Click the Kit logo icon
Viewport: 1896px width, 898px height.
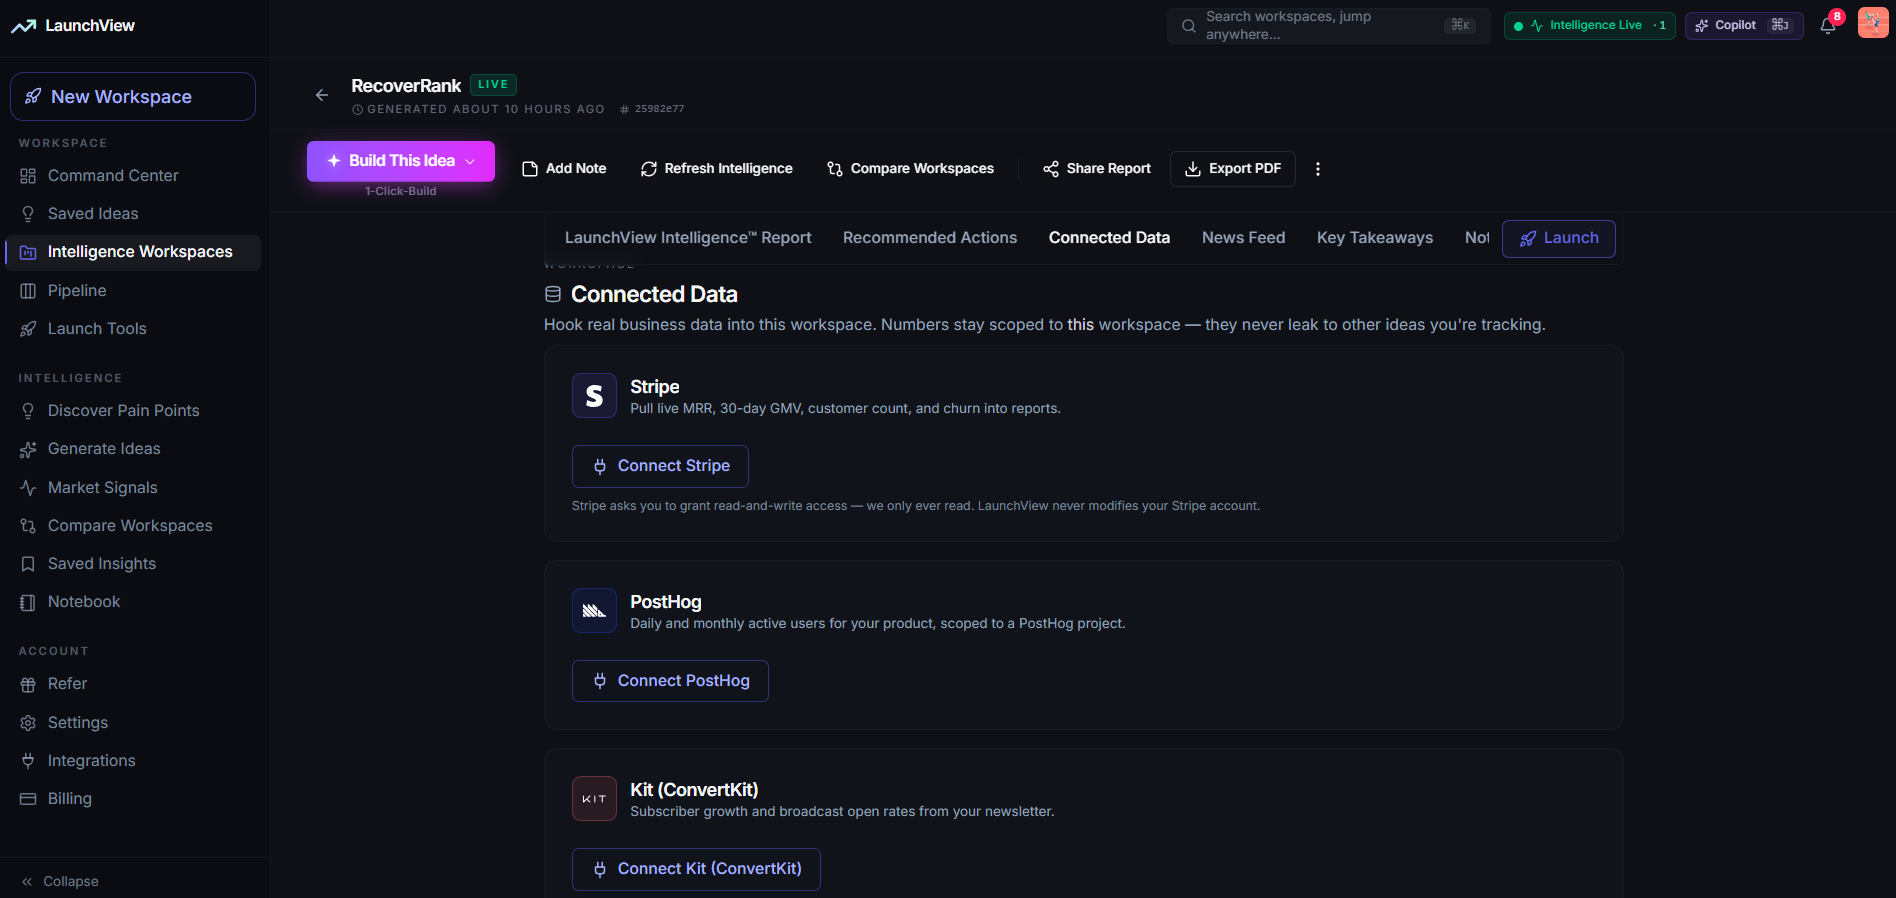(x=594, y=799)
